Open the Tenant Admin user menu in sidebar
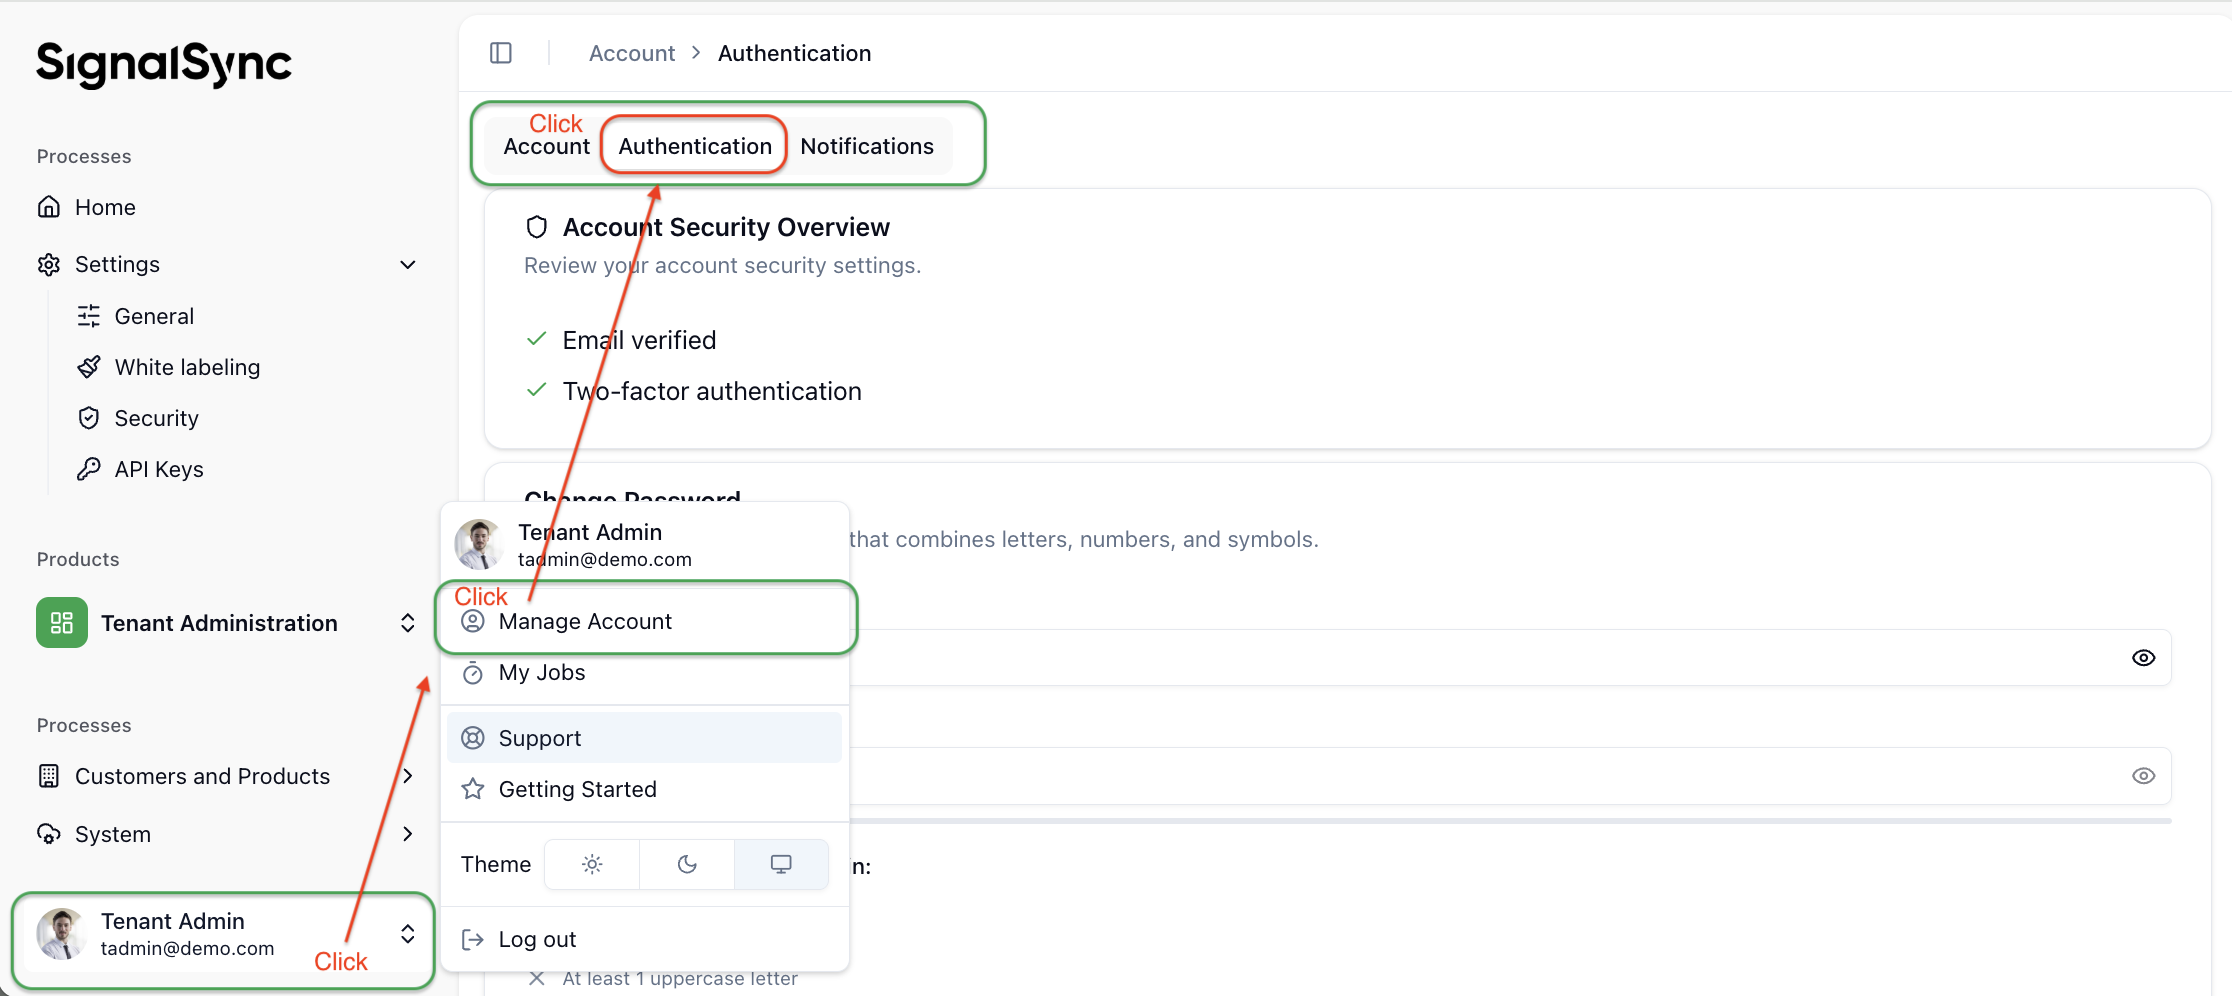The height and width of the screenshot is (996, 2232). click(225, 934)
